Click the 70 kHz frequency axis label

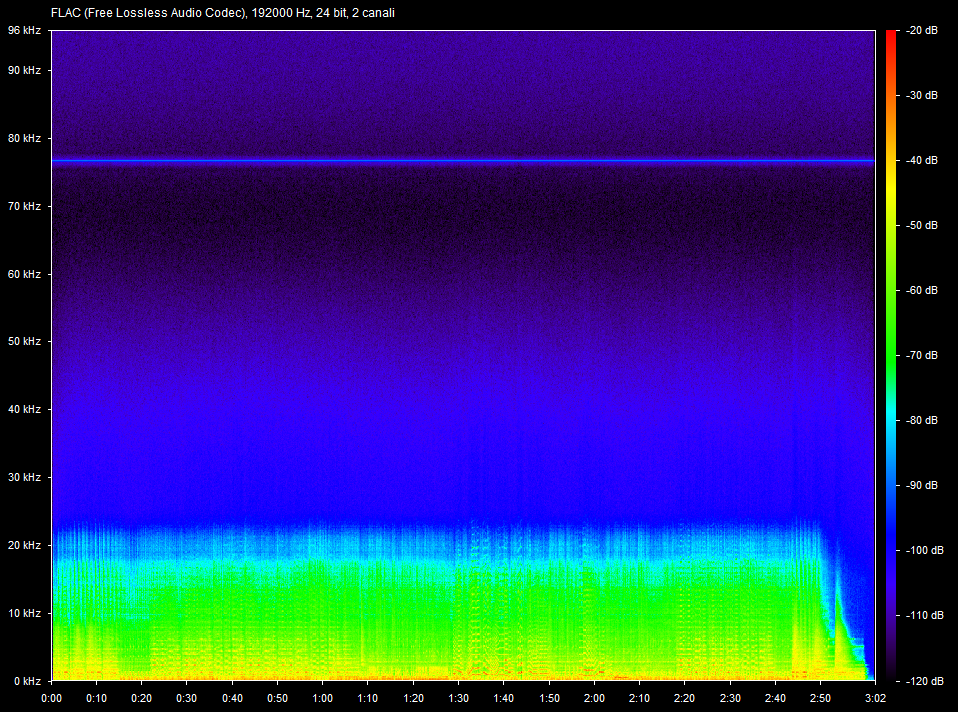(x=24, y=206)
